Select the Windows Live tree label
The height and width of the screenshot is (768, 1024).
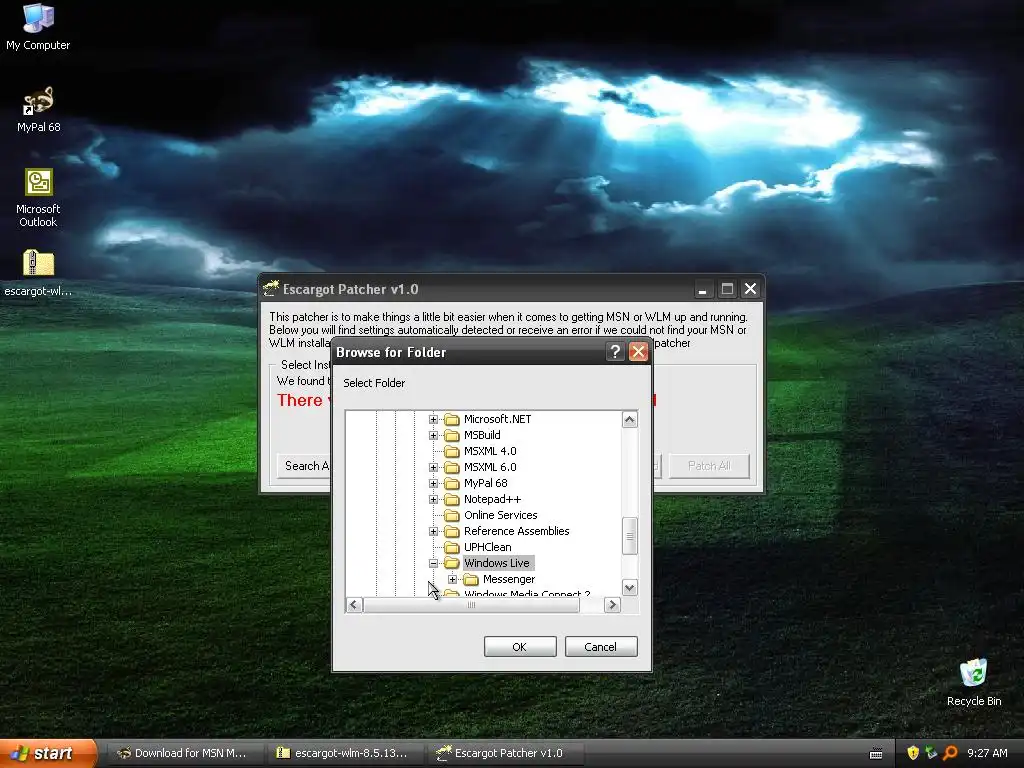pyautogui.click(x=497, y=563)
